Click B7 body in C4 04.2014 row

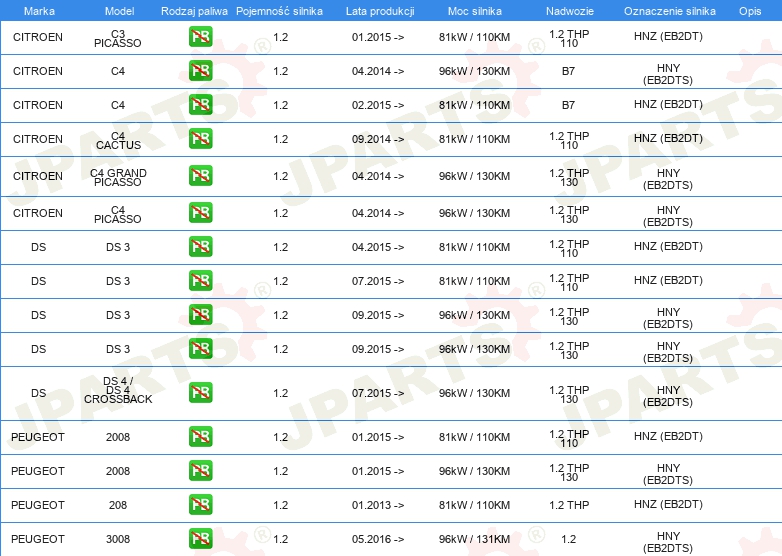point(568,71)
